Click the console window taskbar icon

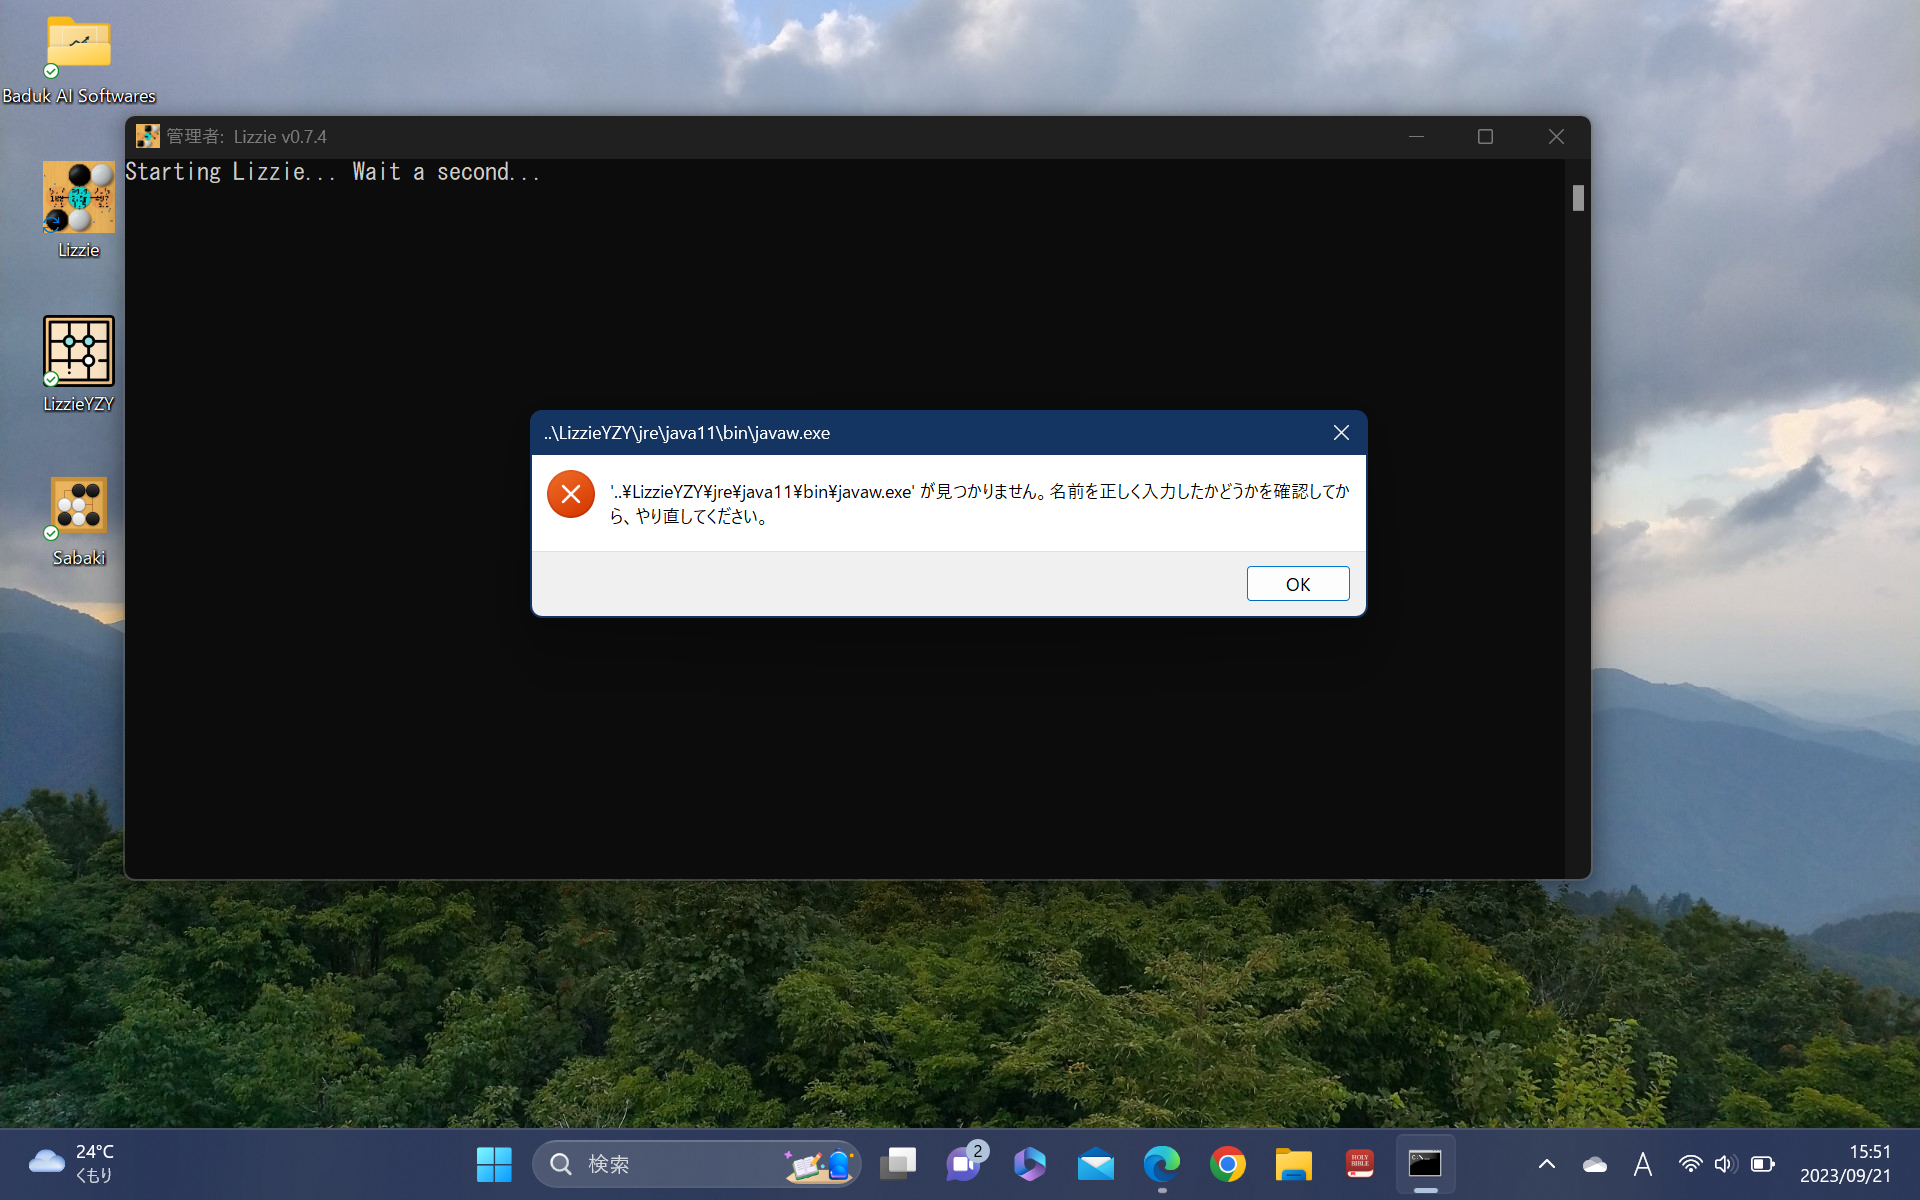(x=1425, y=1164)
